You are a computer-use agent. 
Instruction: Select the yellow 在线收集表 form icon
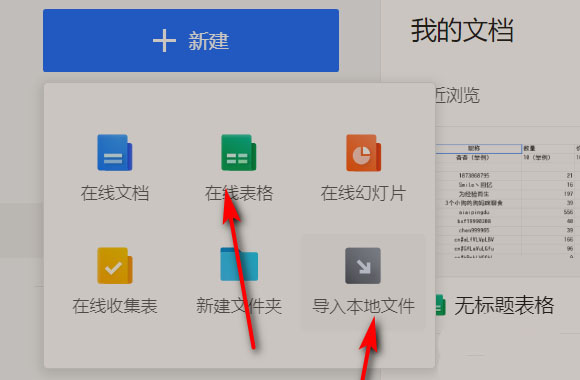click(x=115, y=265)
